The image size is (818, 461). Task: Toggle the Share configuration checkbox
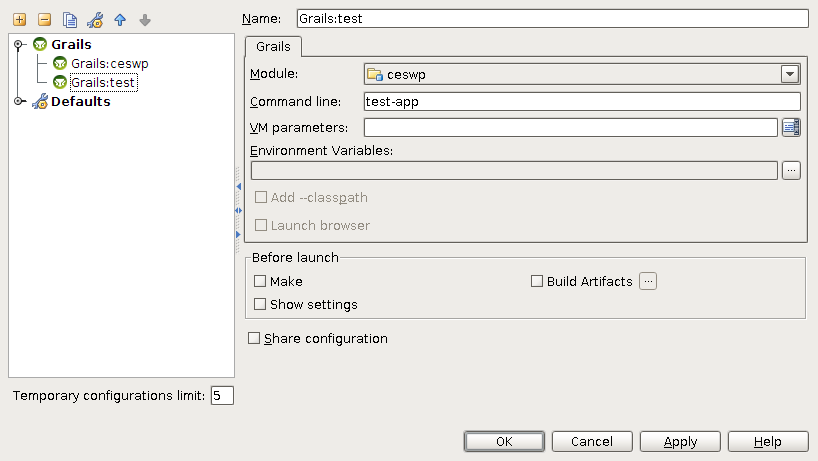click(x=254, y=338)
